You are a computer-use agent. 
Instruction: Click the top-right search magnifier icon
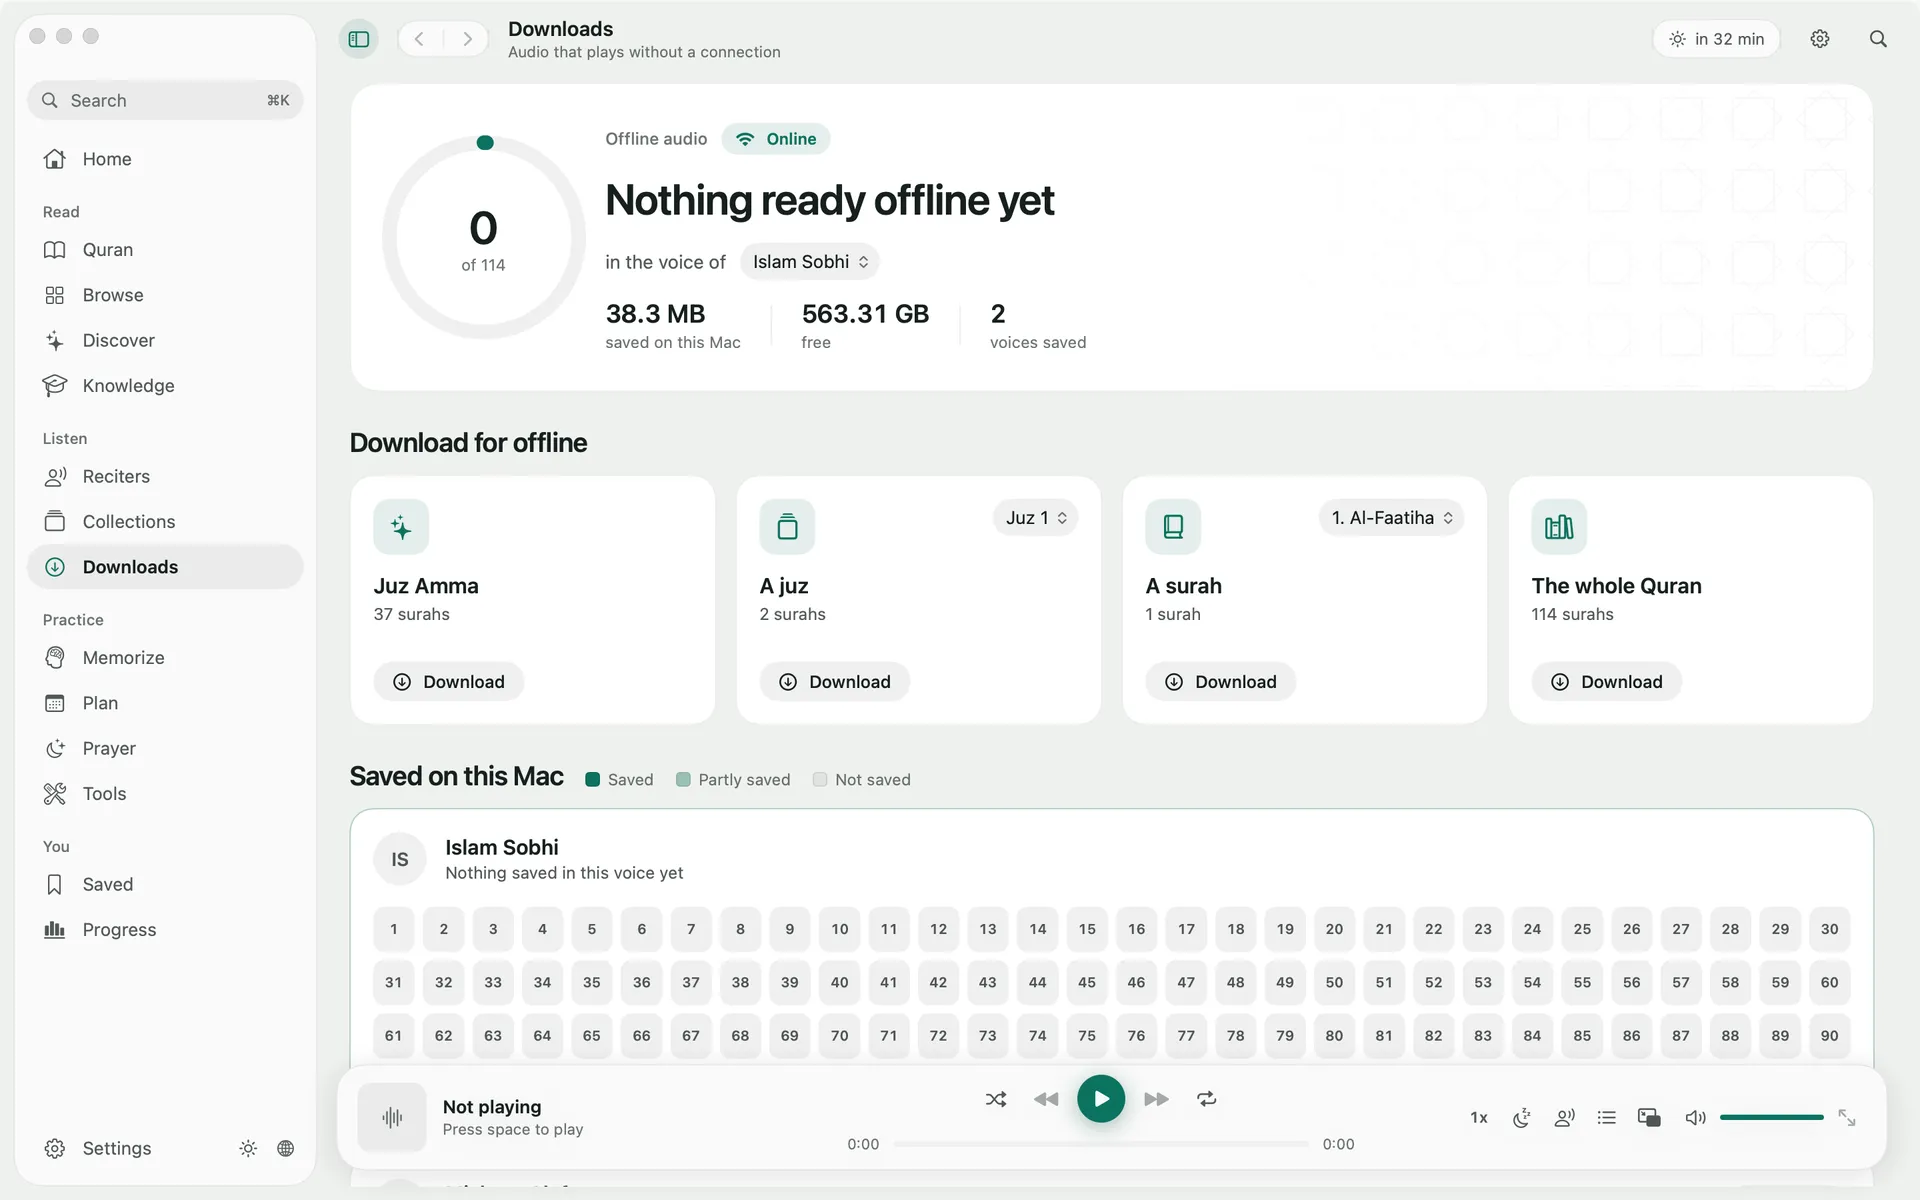click(x=1878, y=39)
